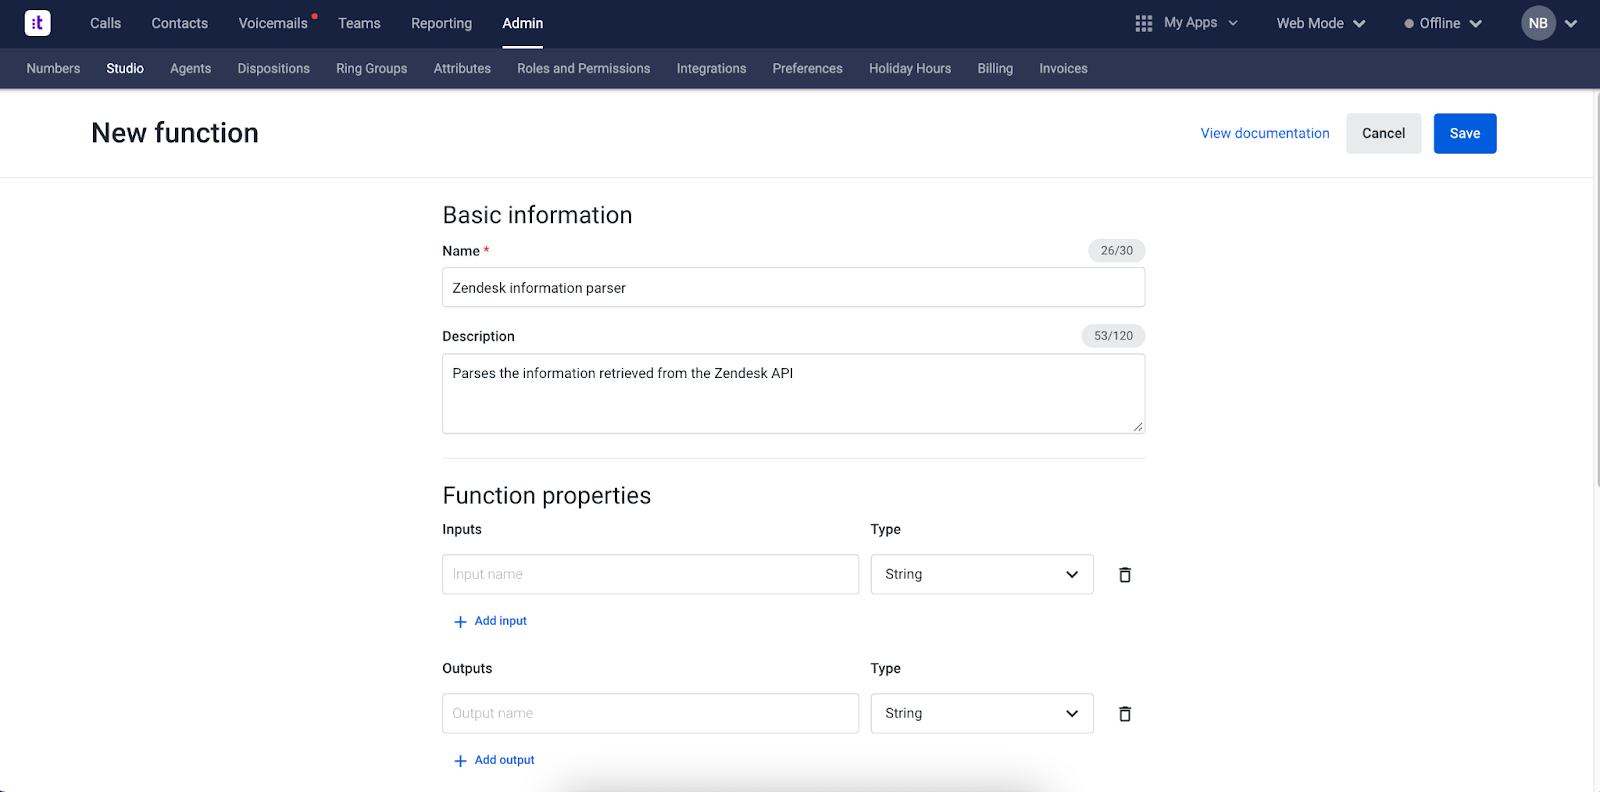Save the new function

pyautogui.click(x=1465, y=133)
